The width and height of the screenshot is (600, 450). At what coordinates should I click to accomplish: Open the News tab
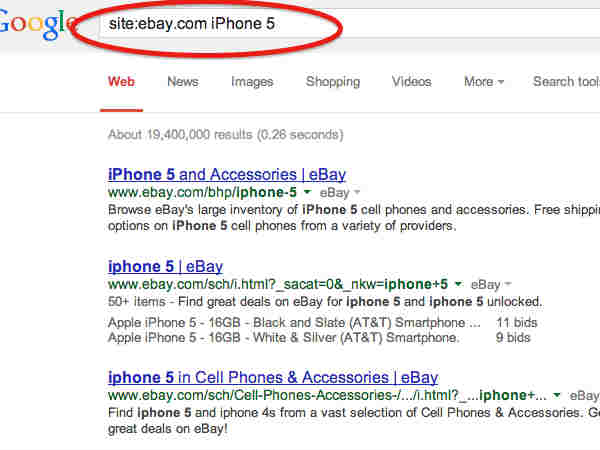pos(183,82)
